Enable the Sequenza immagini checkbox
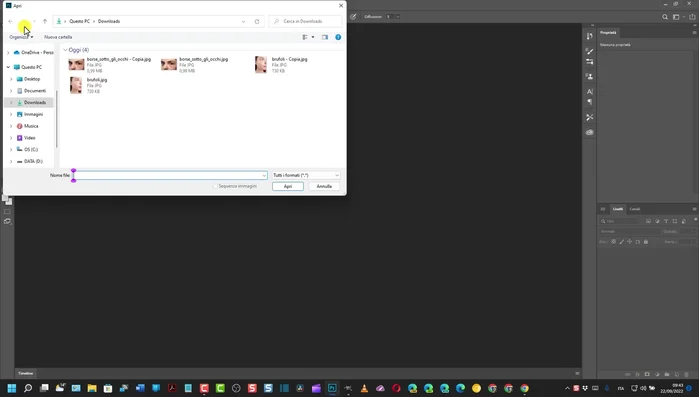Viewport: 699px width, 397px height. click(x=215, y=186)
